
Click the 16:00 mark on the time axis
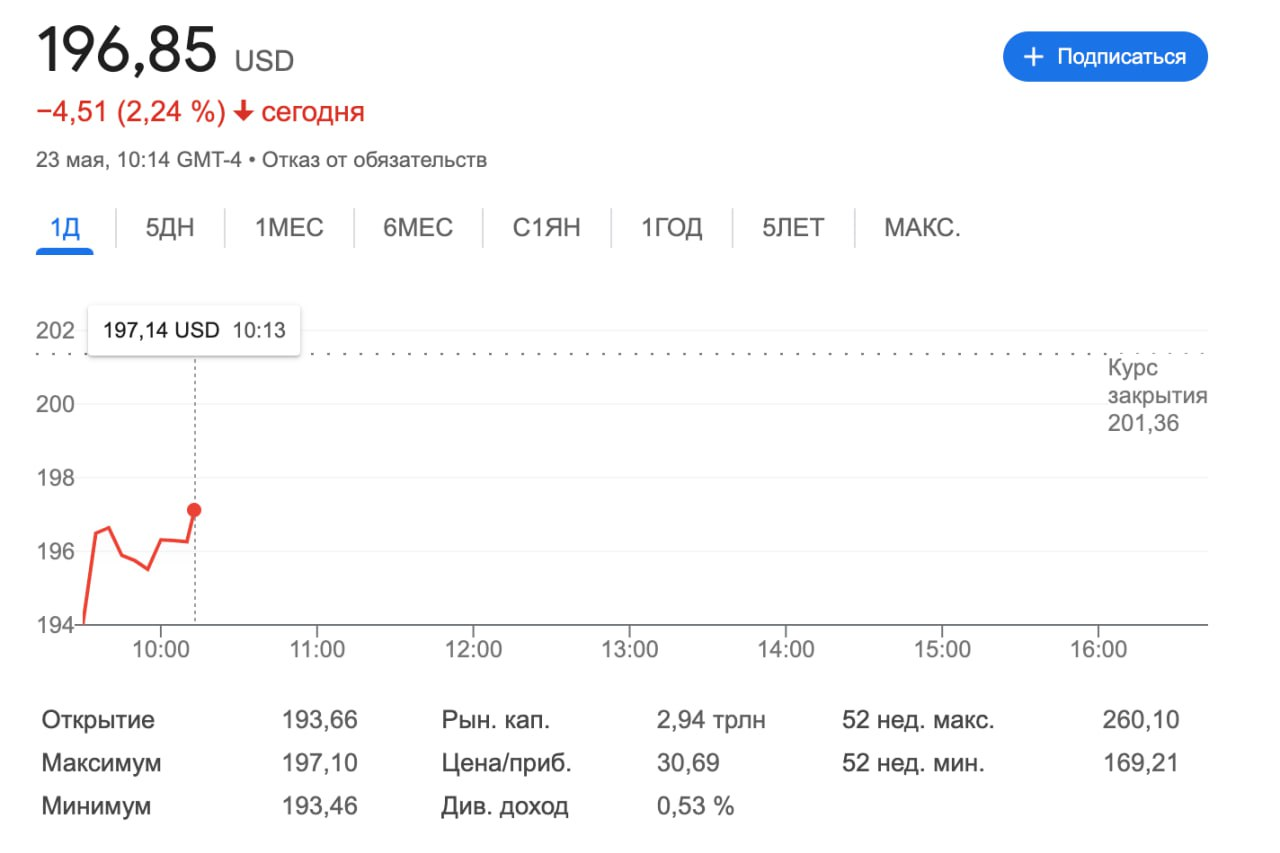[x=1098, y=650]
